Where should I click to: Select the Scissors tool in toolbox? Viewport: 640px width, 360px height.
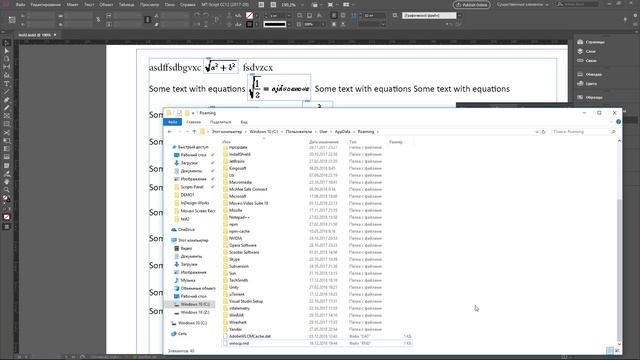click(x=7, y=133)
